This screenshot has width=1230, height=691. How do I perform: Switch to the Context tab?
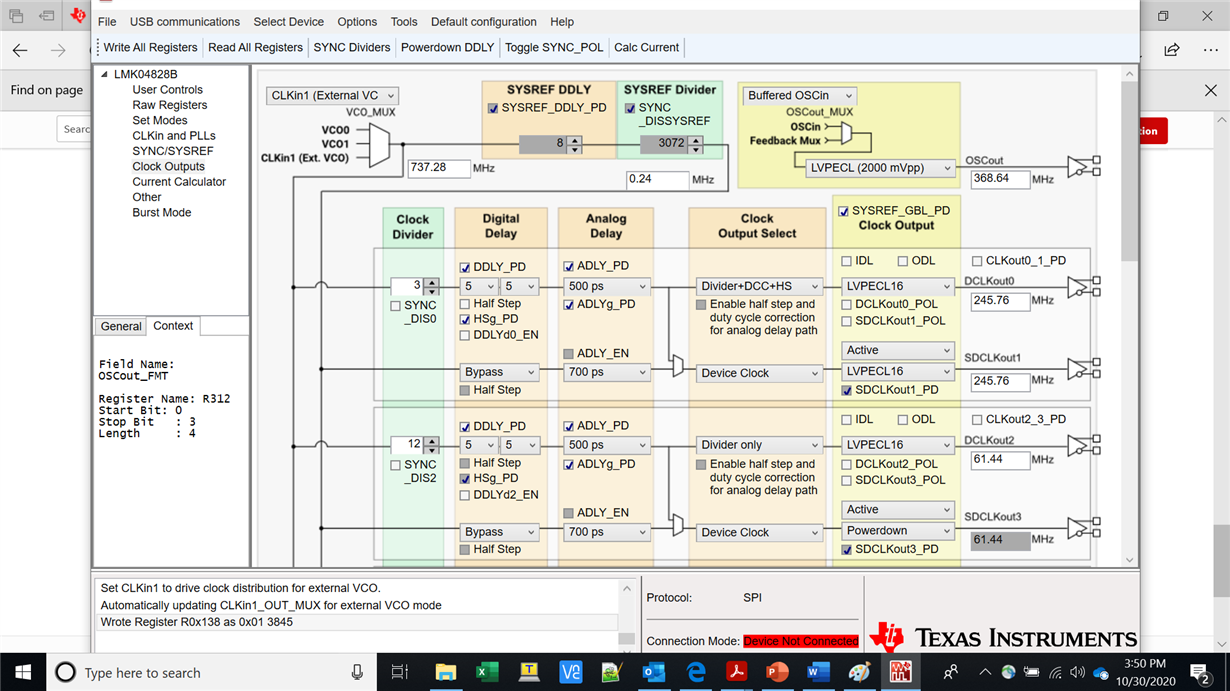(173, 326)
